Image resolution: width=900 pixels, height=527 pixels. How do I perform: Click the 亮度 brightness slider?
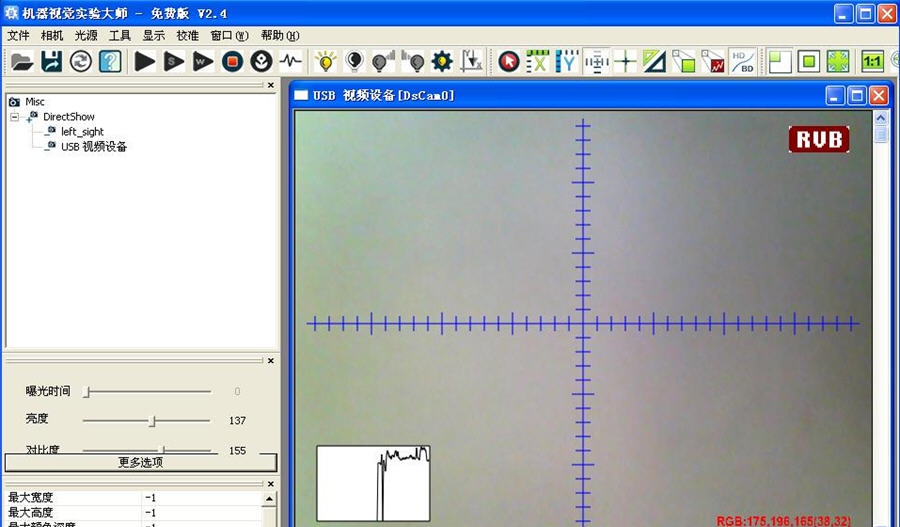(152, 421)
